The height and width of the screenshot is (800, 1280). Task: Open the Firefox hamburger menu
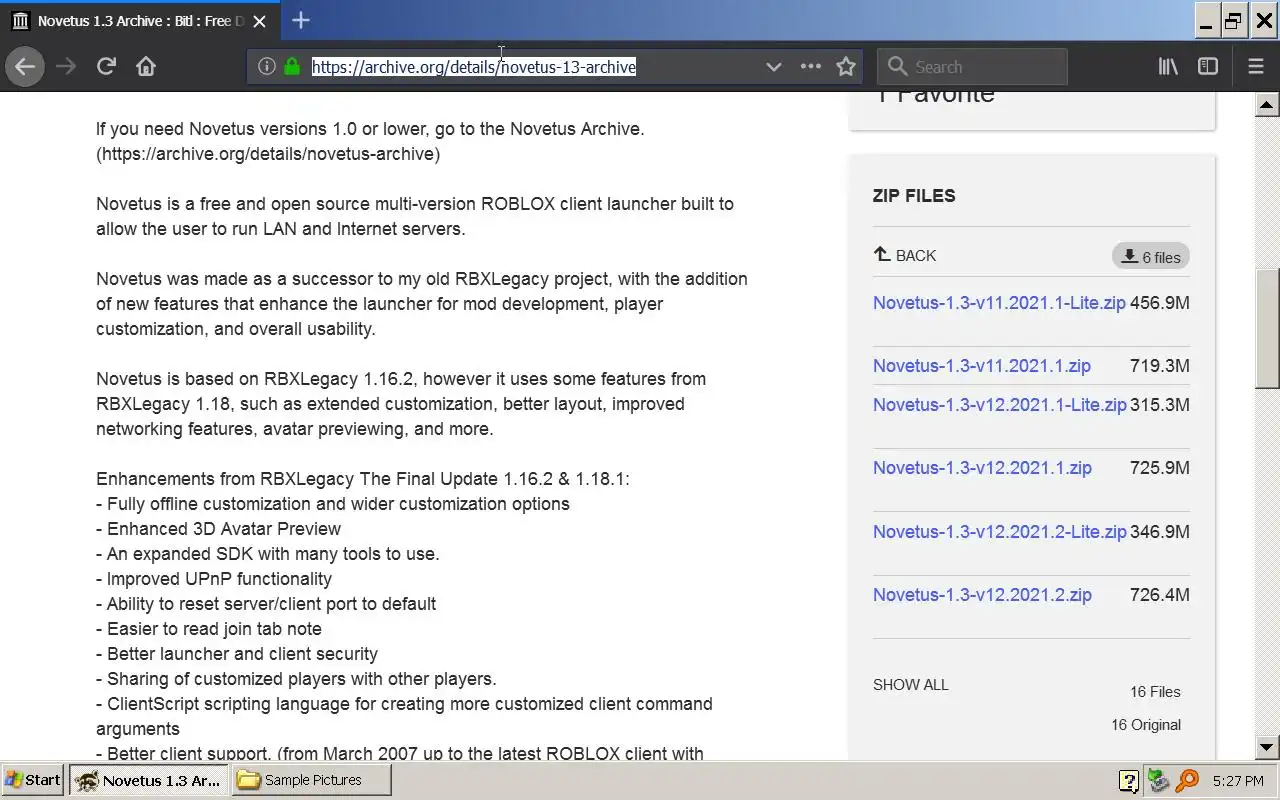(x=1256, y=67)
